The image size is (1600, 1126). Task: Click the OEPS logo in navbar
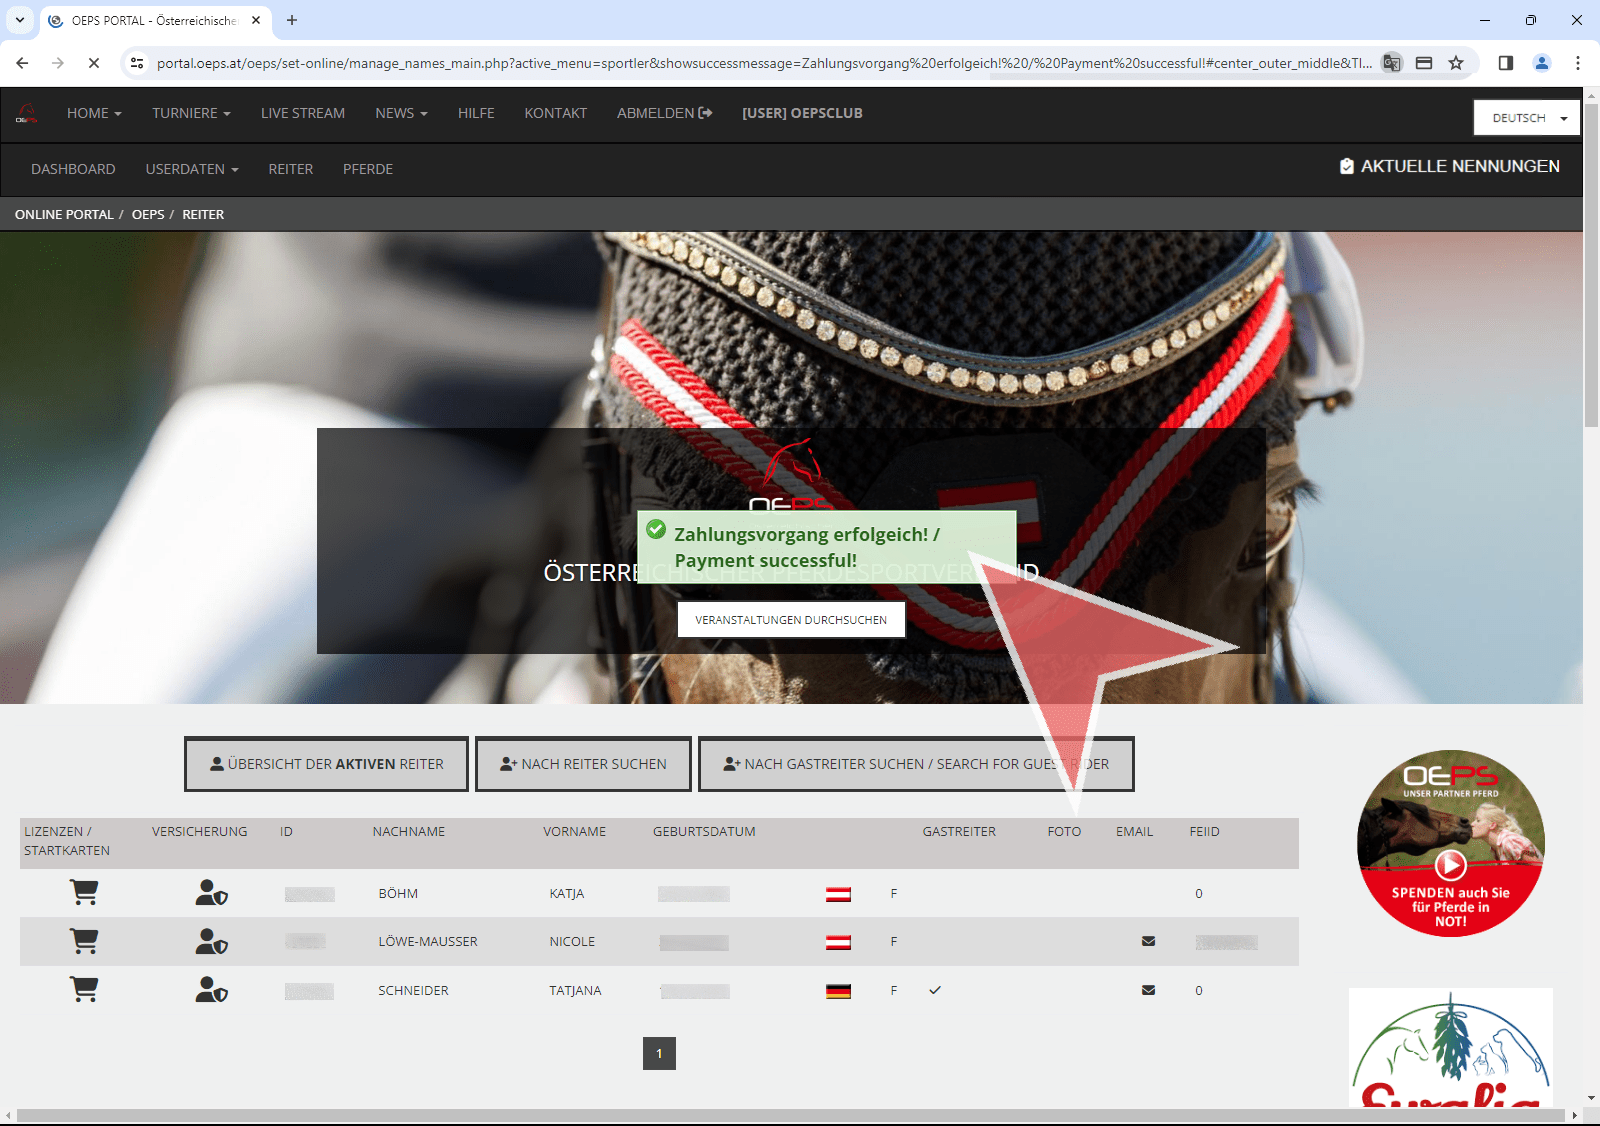pos(27,114)
